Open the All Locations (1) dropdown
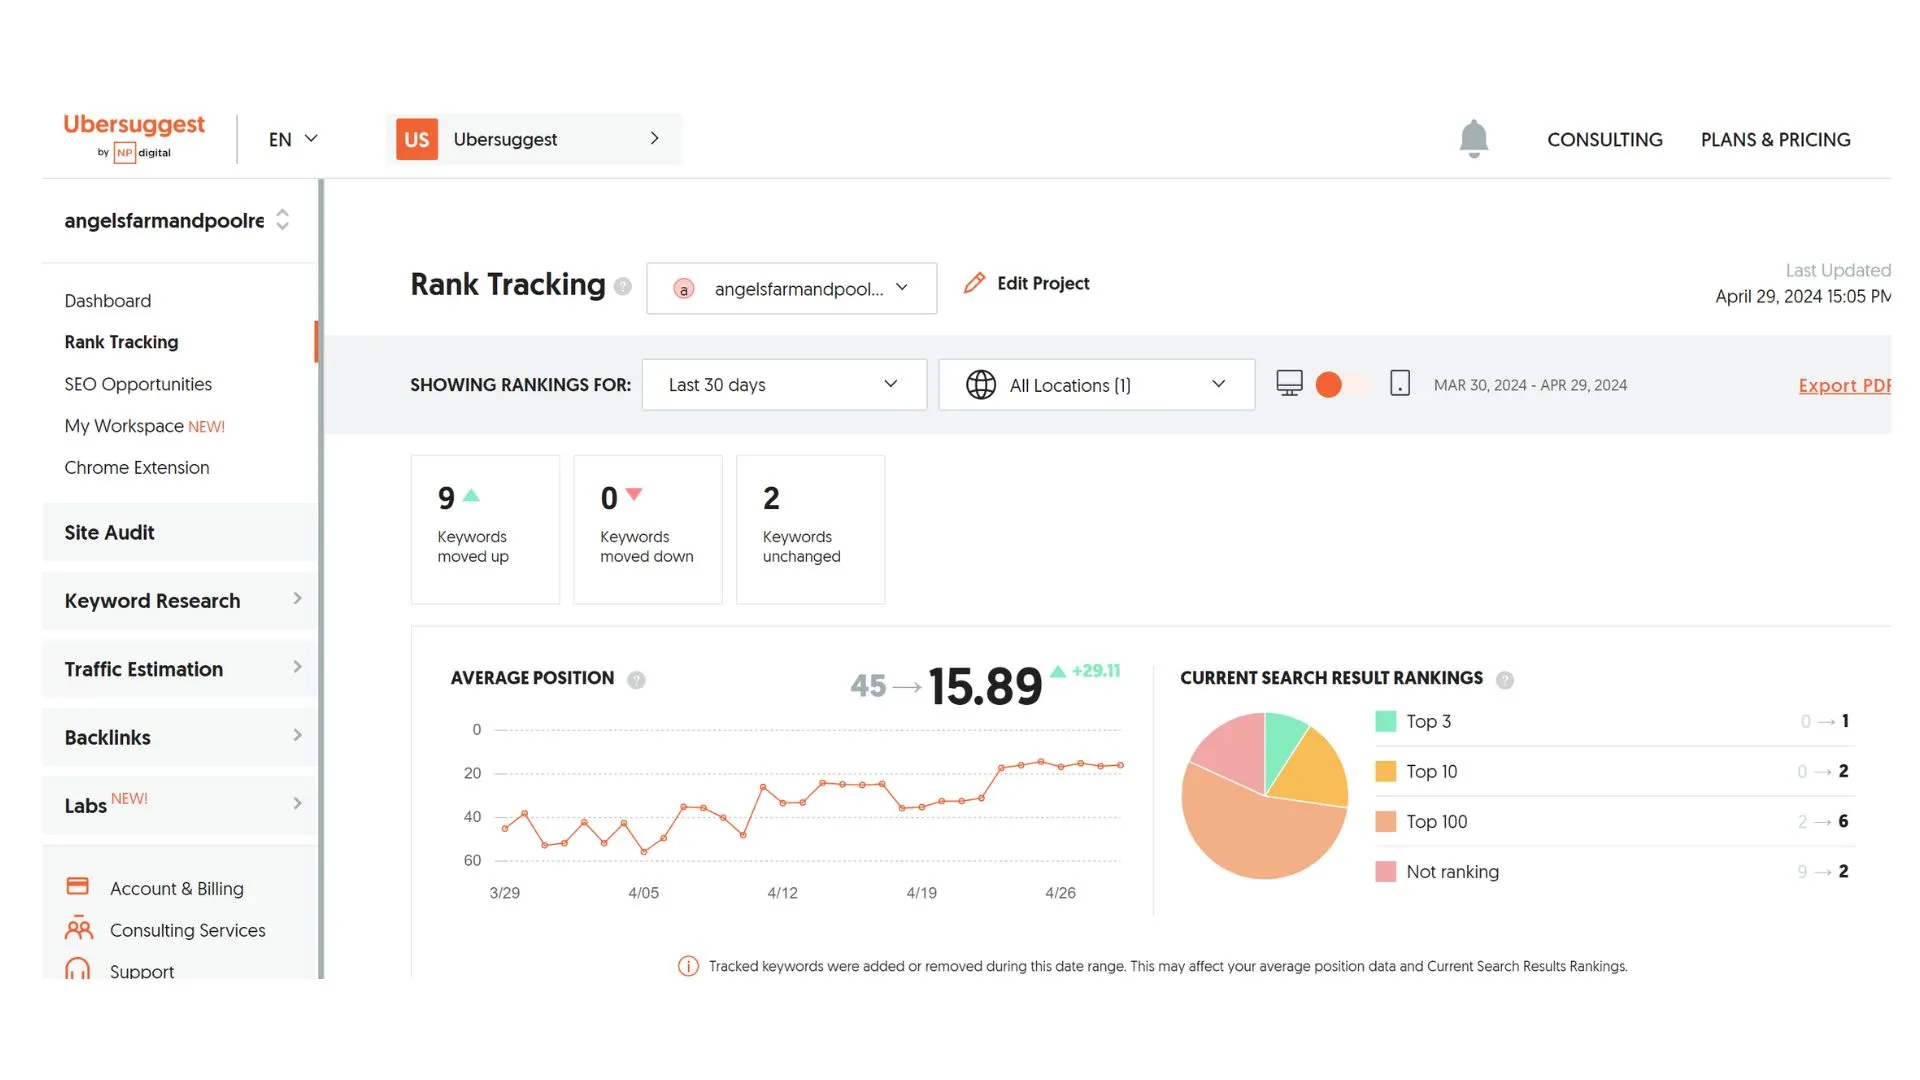This screenshot has height=1080, width=1920. click(1097, 385)
